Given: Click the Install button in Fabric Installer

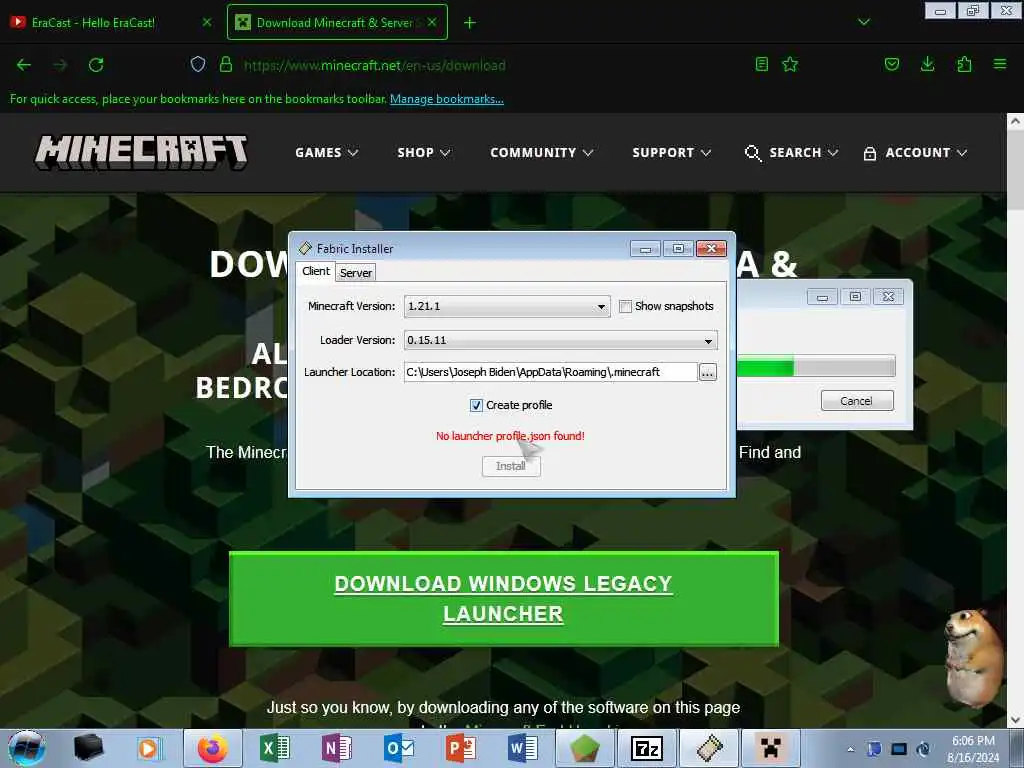Looking at the screenshot, I should pos(511,466).
